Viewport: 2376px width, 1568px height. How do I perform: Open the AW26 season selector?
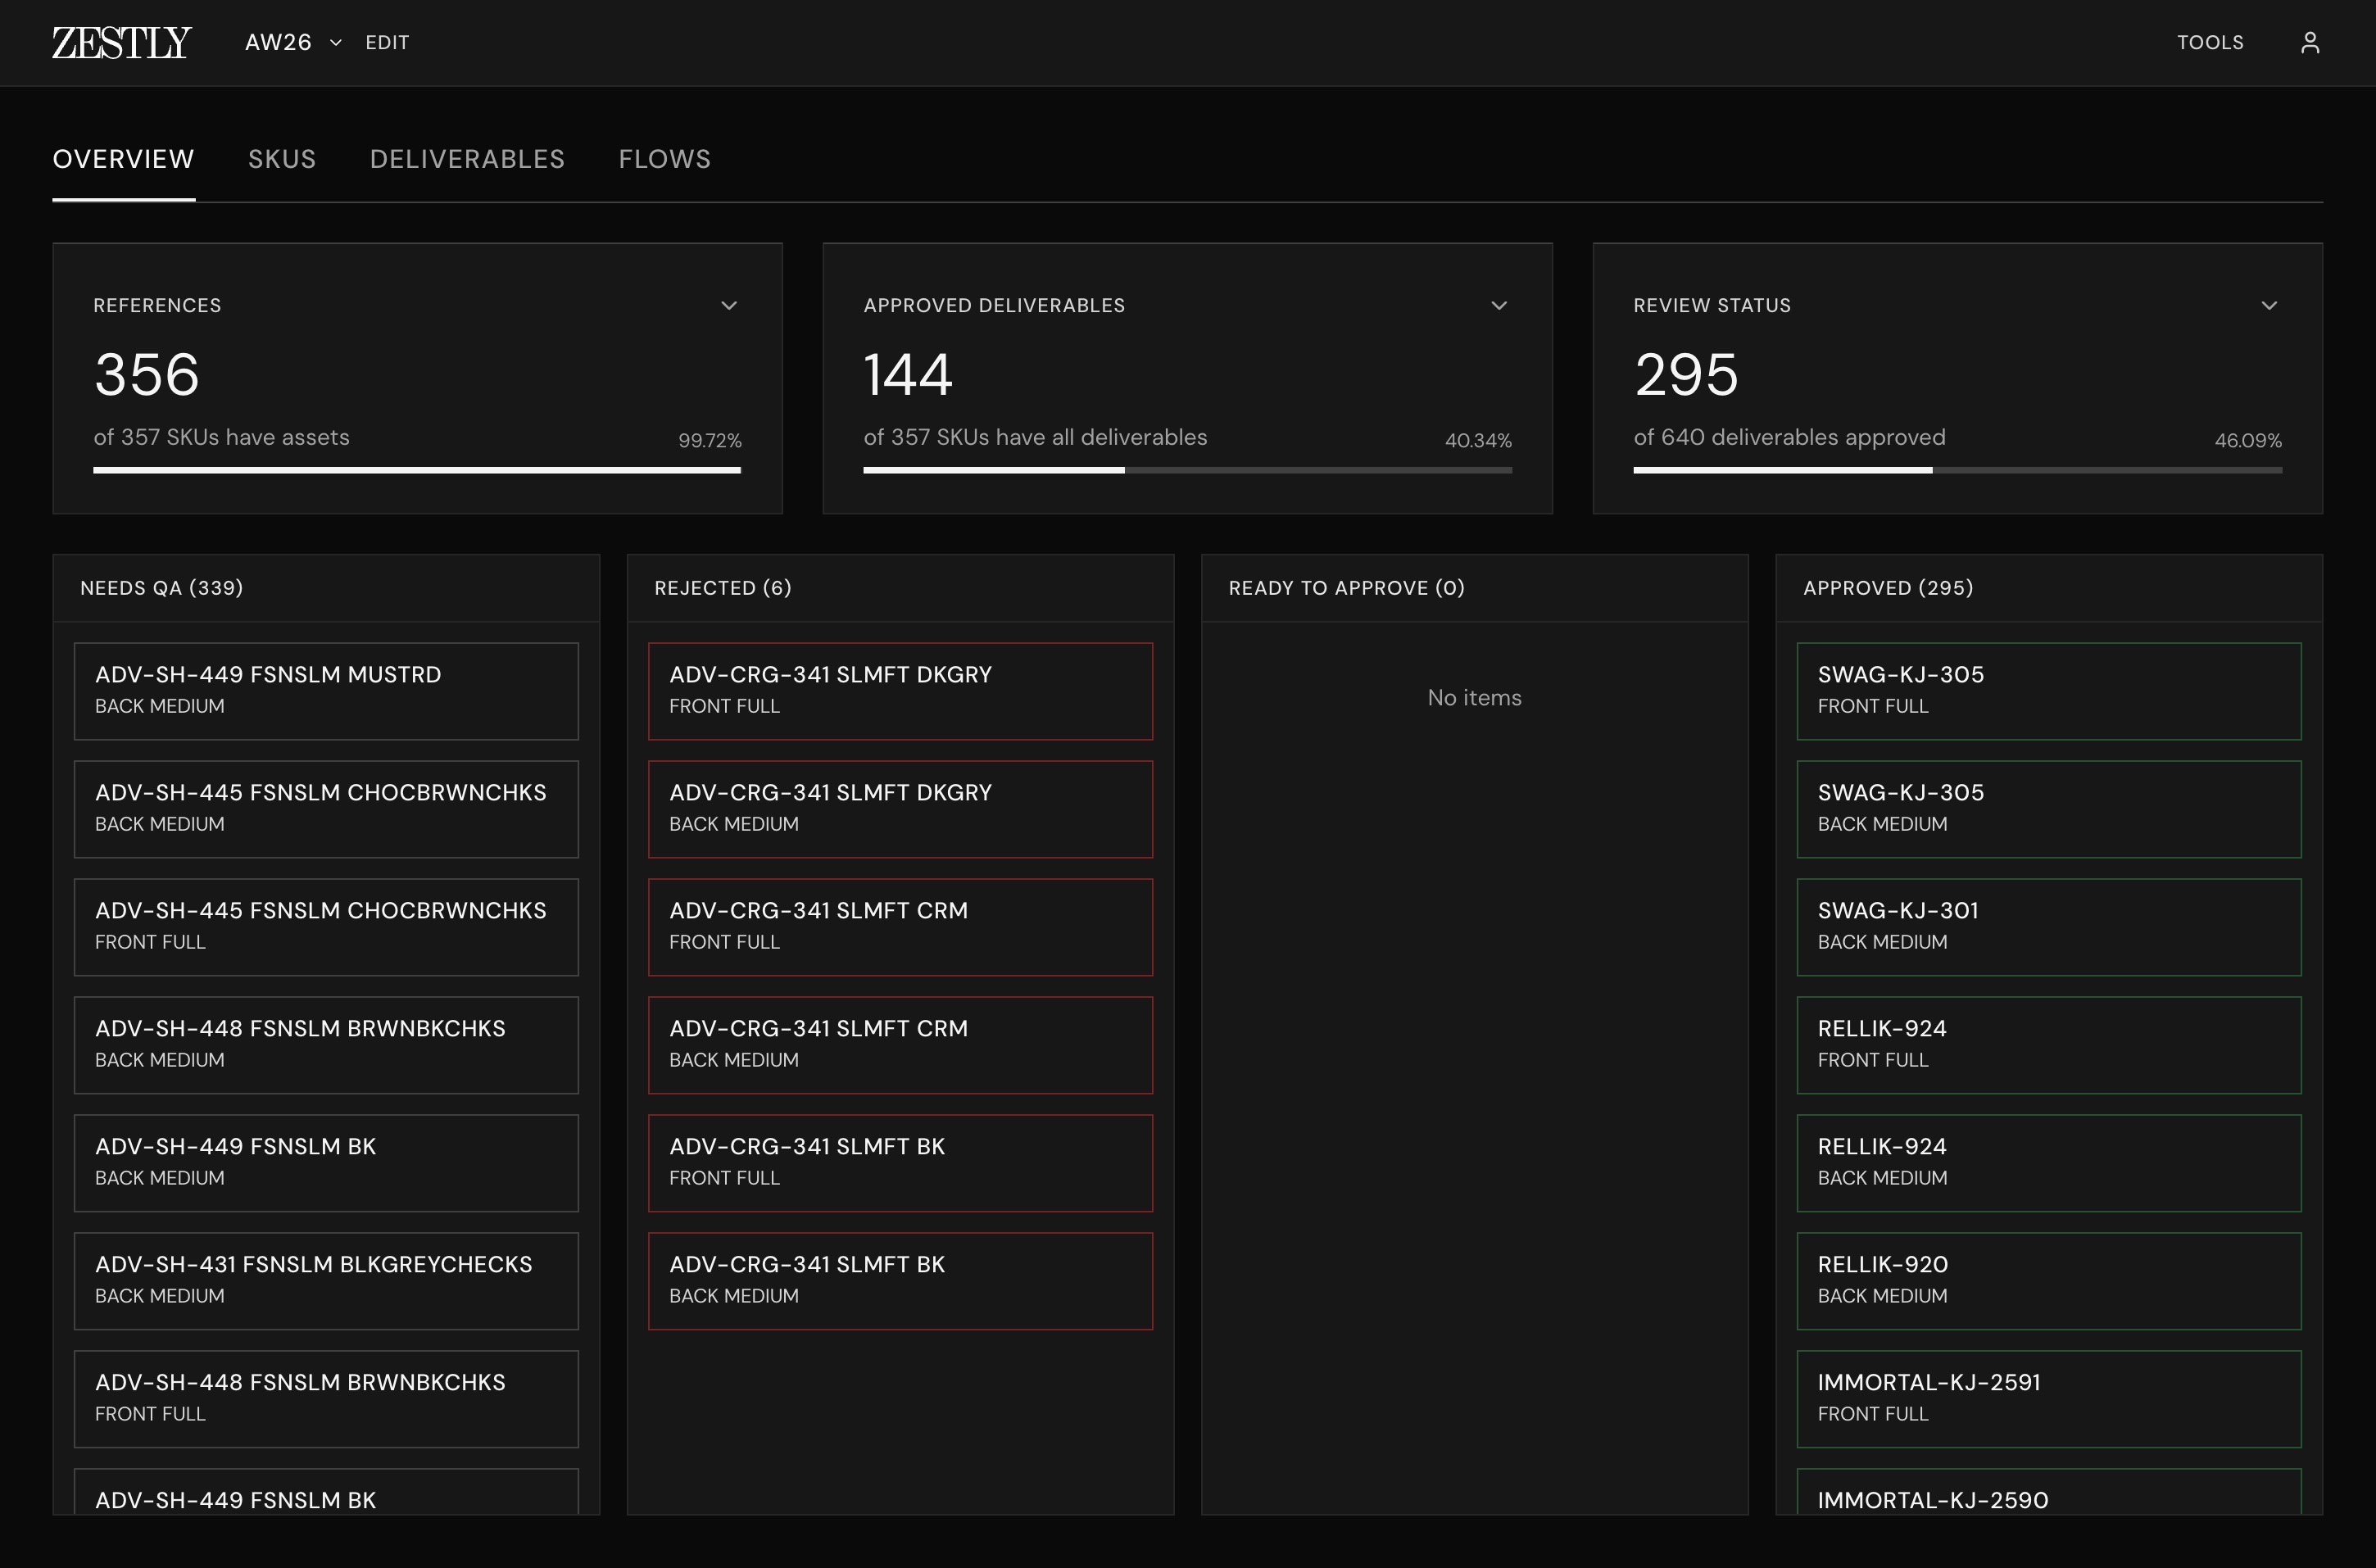290,42
